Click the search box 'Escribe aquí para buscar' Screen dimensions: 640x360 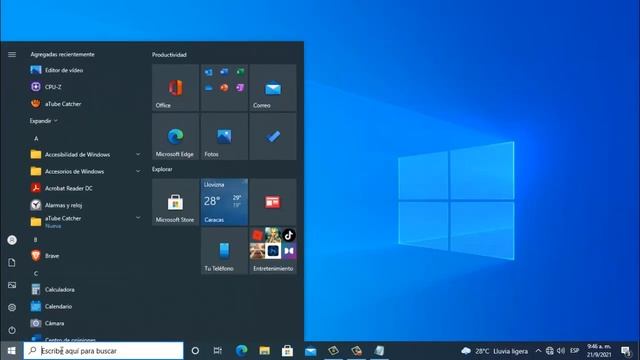(x=104, y=351)
